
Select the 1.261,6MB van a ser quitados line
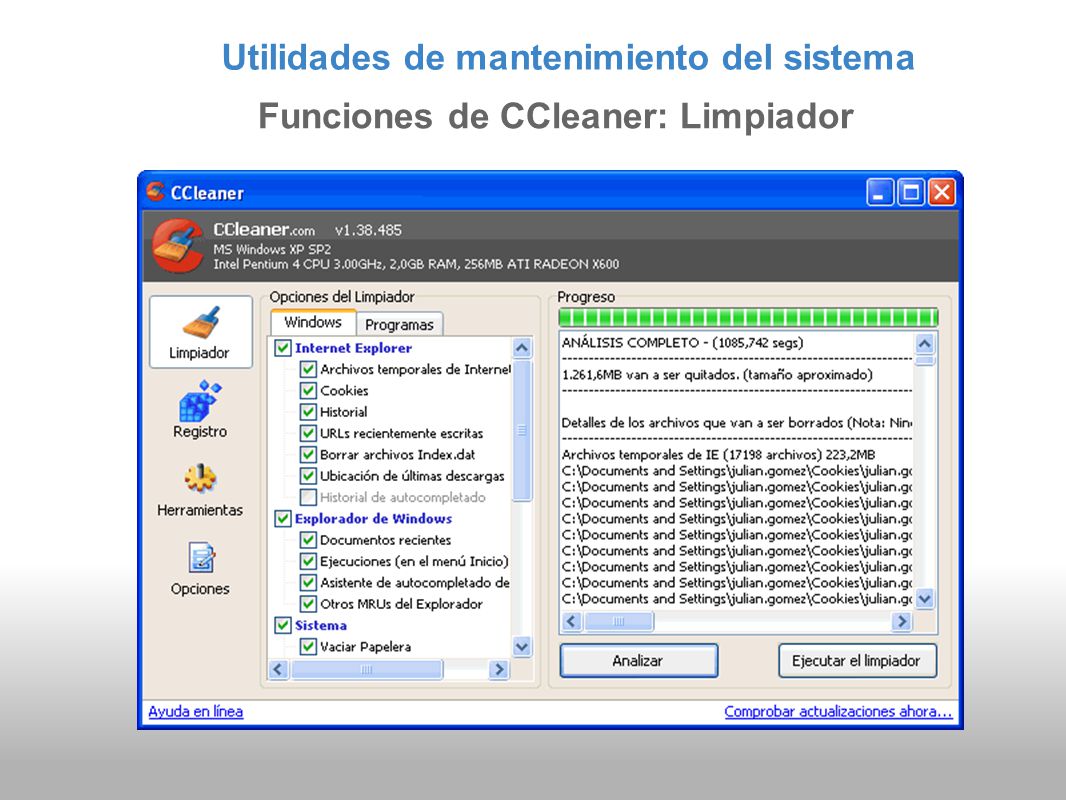coord(717,375)
